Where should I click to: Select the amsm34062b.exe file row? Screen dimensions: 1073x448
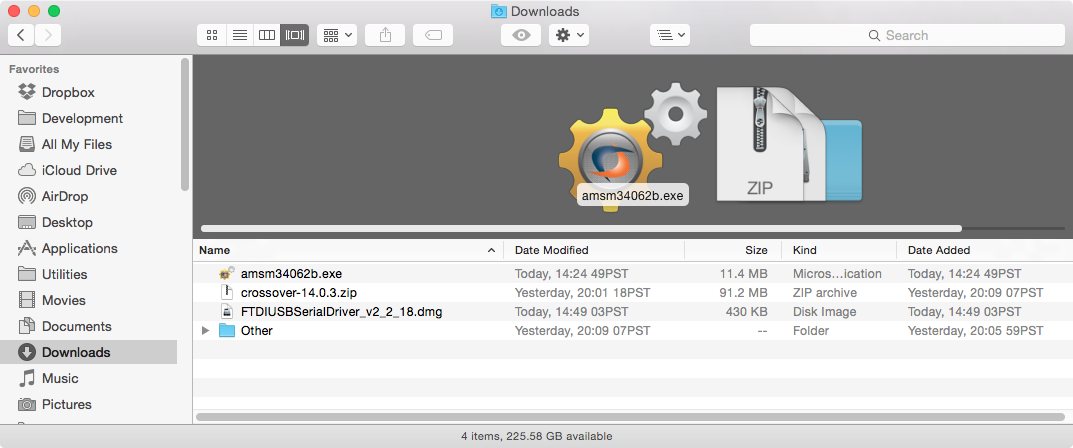click(x=633, y=274)
